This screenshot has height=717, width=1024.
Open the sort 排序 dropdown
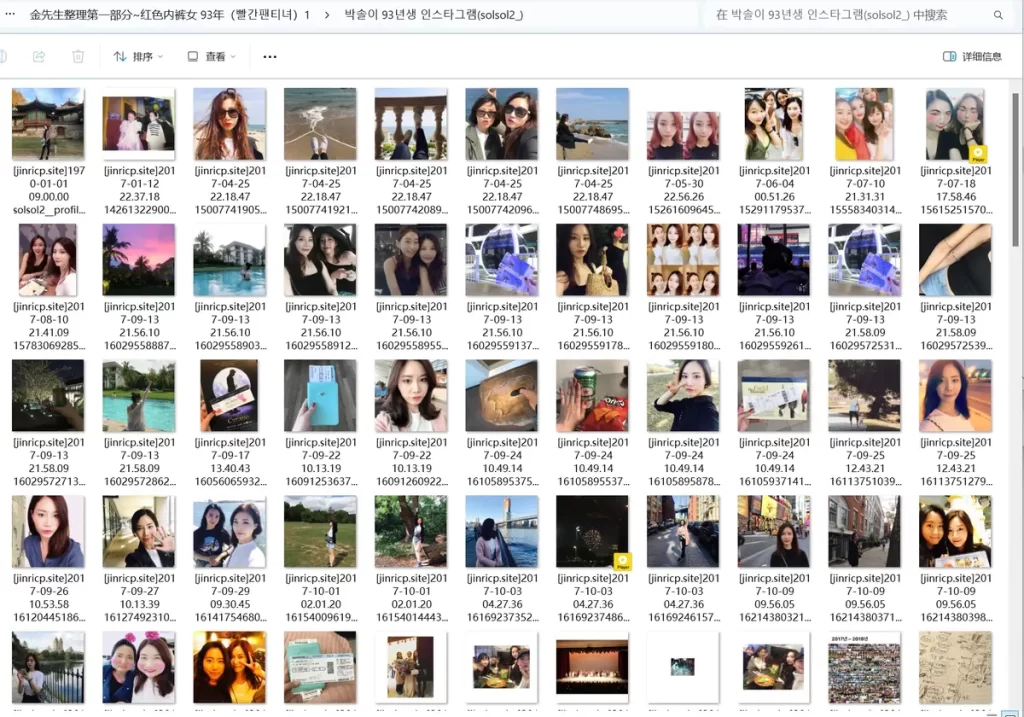(x=138, y=57)
